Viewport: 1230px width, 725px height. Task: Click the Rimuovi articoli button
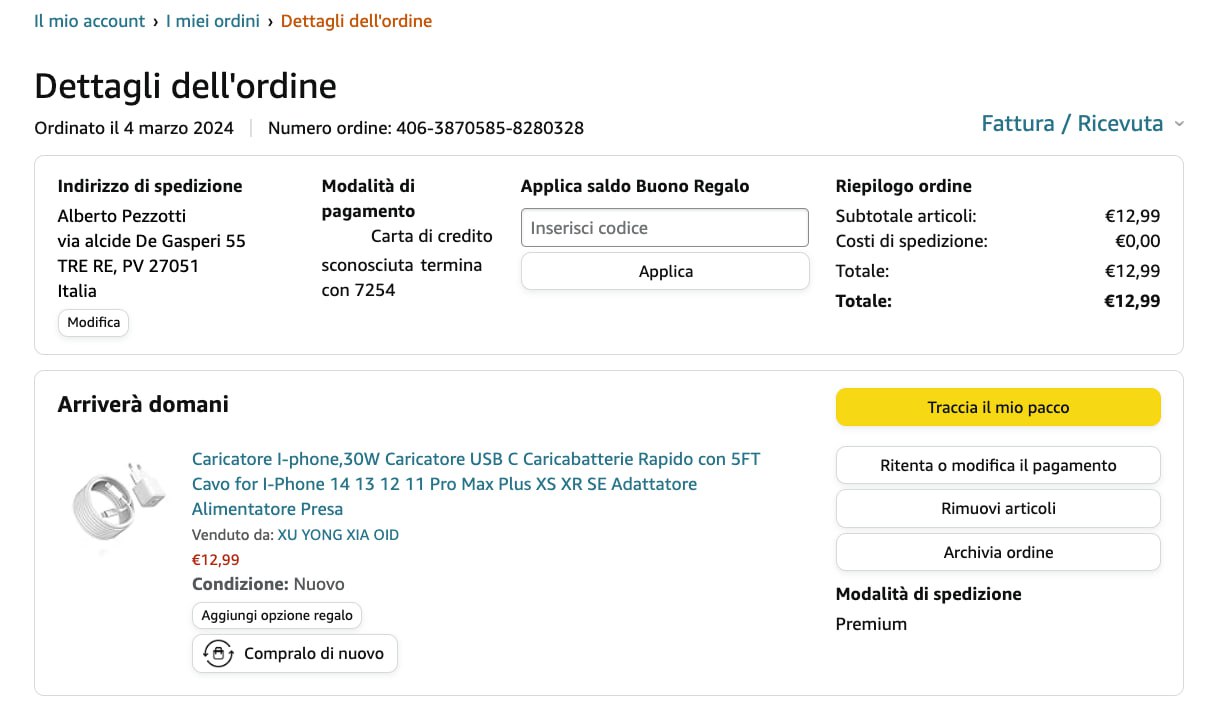(998, 508)
